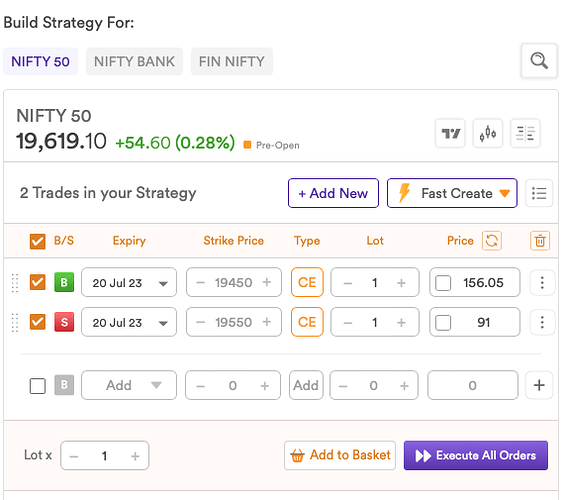Screen dimensions: 565x500
Task: Delete all trades with the trash icon
Action: point(540,241)
